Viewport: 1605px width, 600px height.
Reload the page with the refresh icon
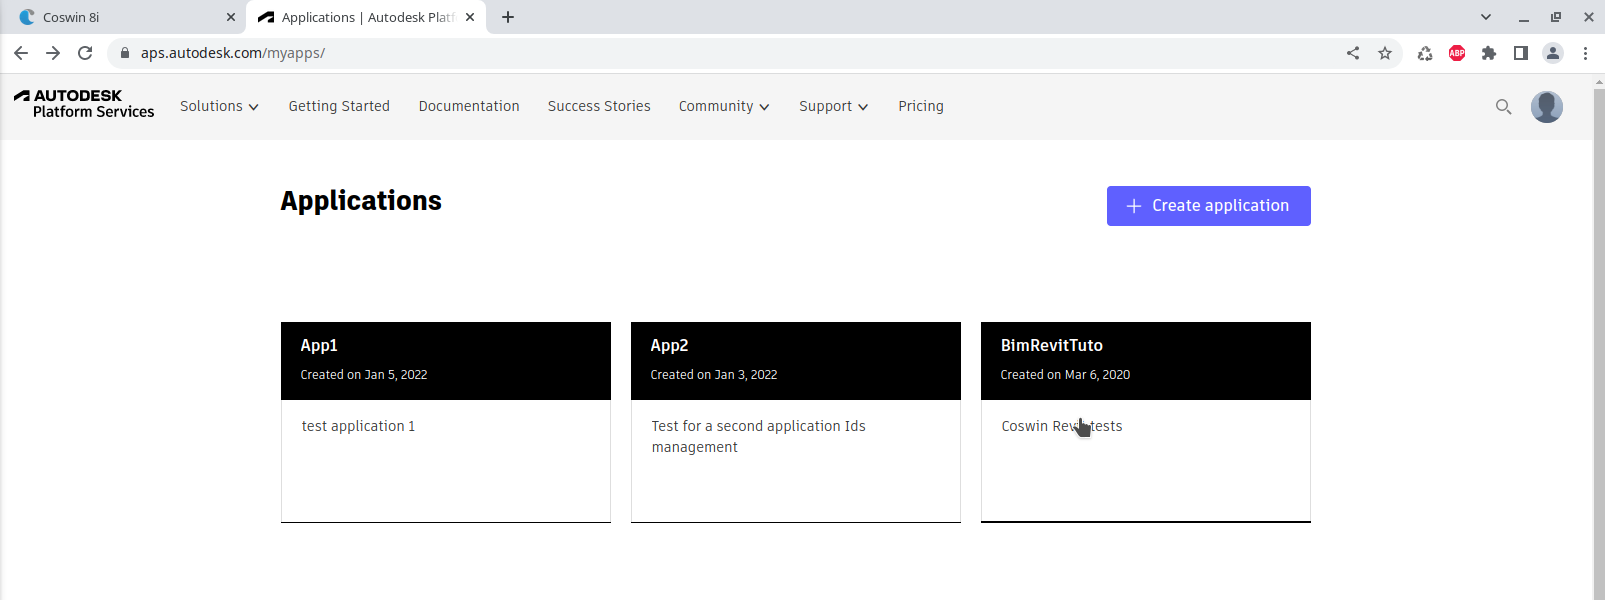click(85, 53)
